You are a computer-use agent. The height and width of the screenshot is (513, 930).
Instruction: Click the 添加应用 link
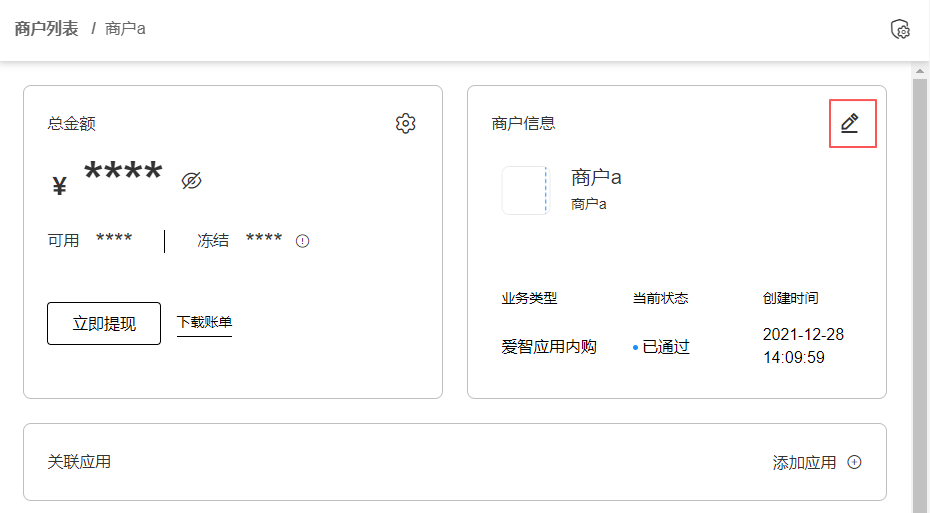coord(804,463)
